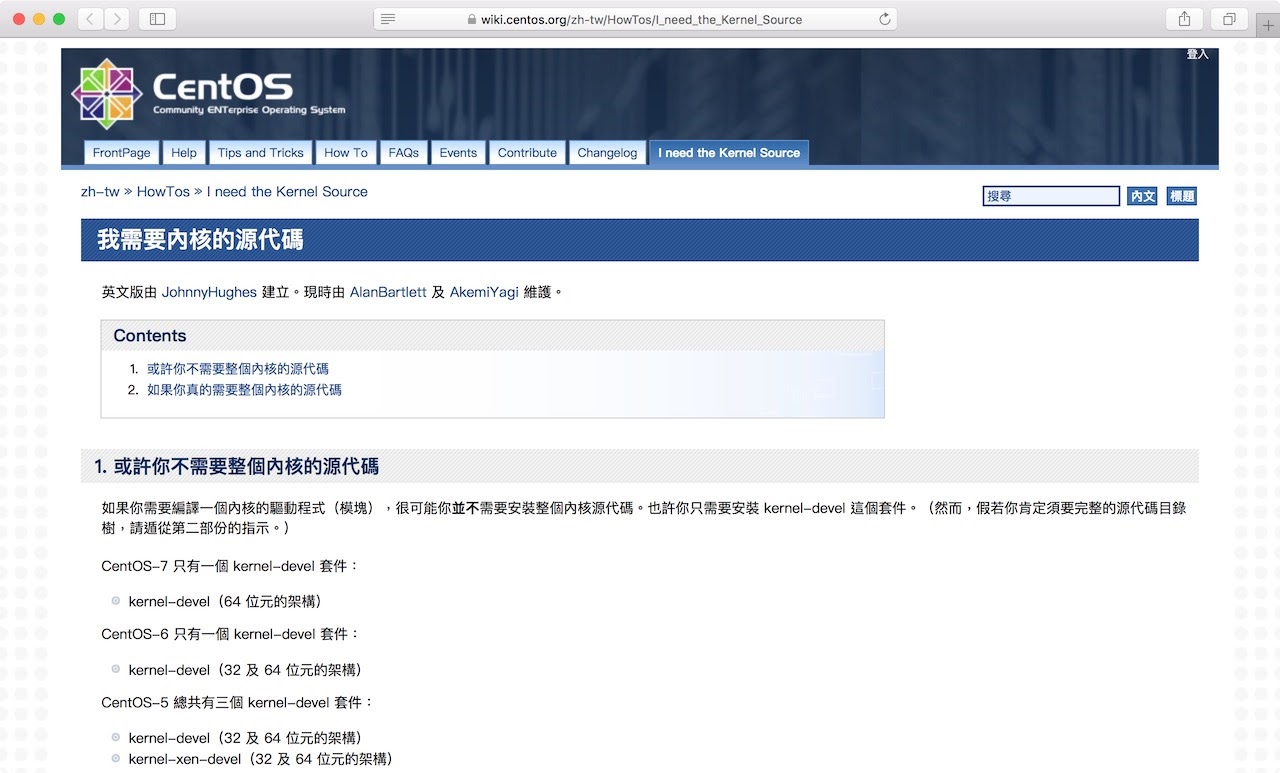Click page title 我需要內核的源代碼
Image resolution: width=1280 pixels, height=773 pixels.
coord(200,240)
